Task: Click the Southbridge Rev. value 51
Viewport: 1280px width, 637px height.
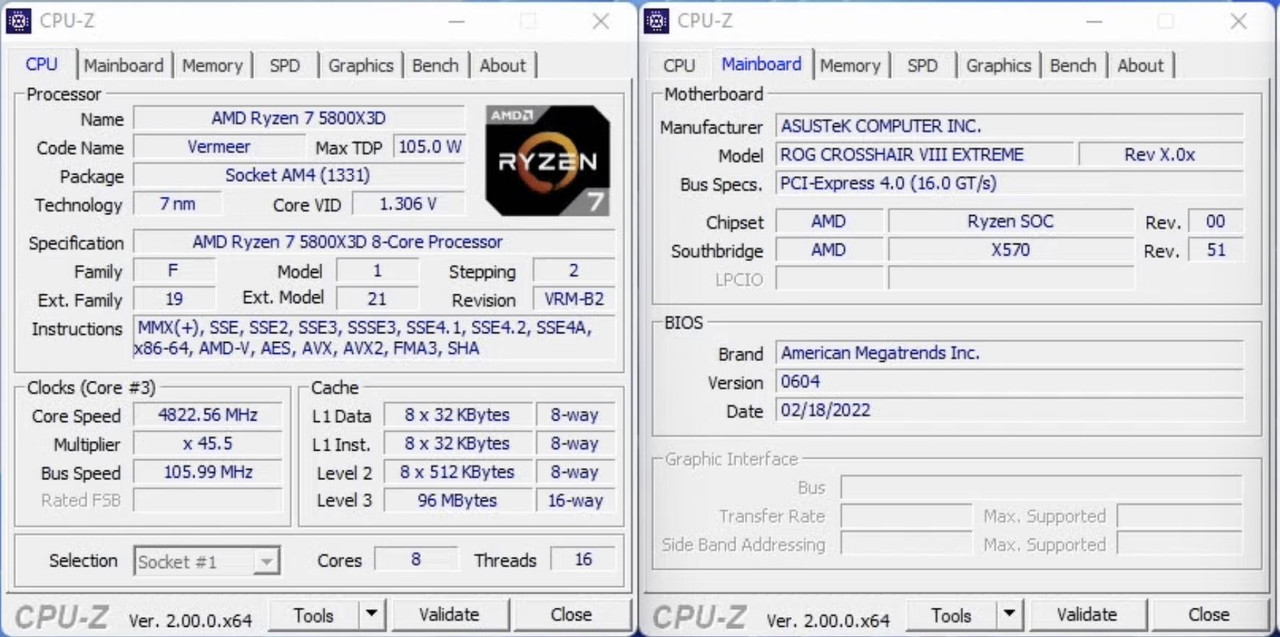Action: coord(1216,250)
